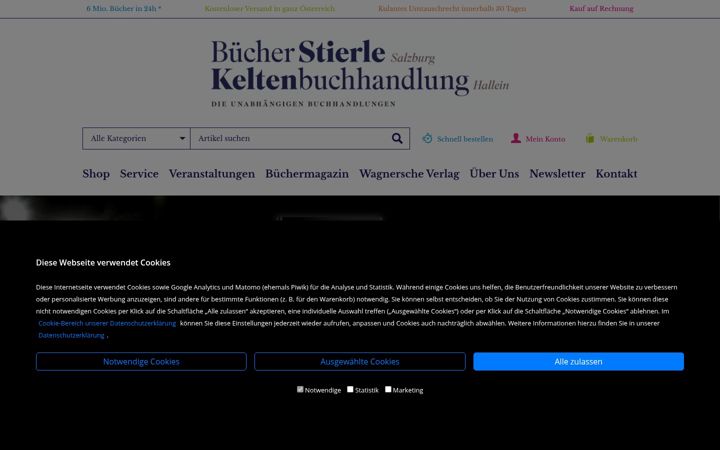Open Cookie-Bereich unserer Datenschutzerklärung link
The height and width of the screenshot is (450, 720).
pyautogui.click(x=107, y=323)
